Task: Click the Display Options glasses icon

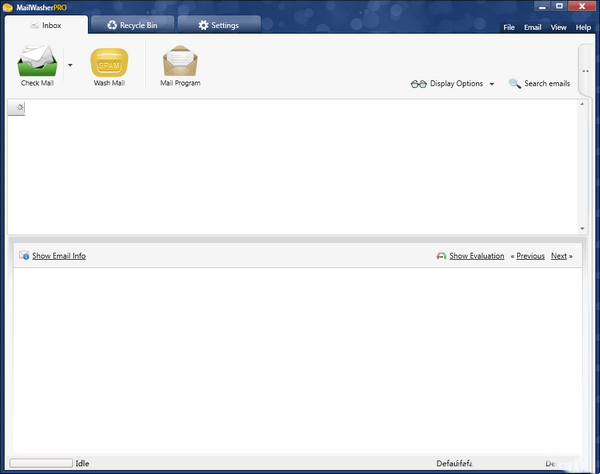Action: [x=419, y=84]
